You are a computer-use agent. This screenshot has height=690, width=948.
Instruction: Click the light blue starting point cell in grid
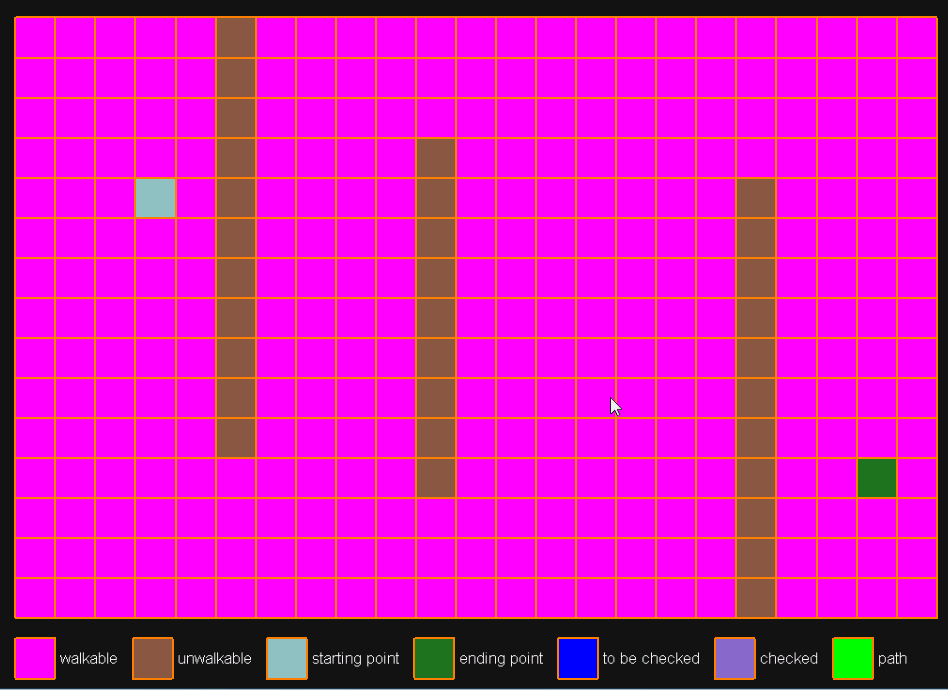point(155,198)
